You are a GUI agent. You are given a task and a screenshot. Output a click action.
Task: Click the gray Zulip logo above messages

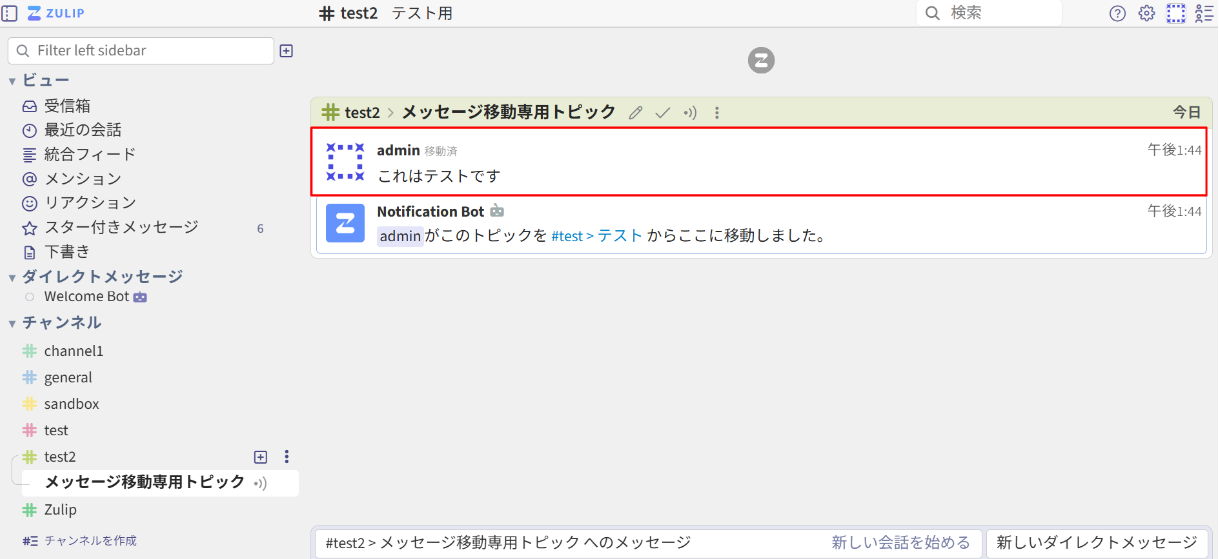click(x=761, y=61)
